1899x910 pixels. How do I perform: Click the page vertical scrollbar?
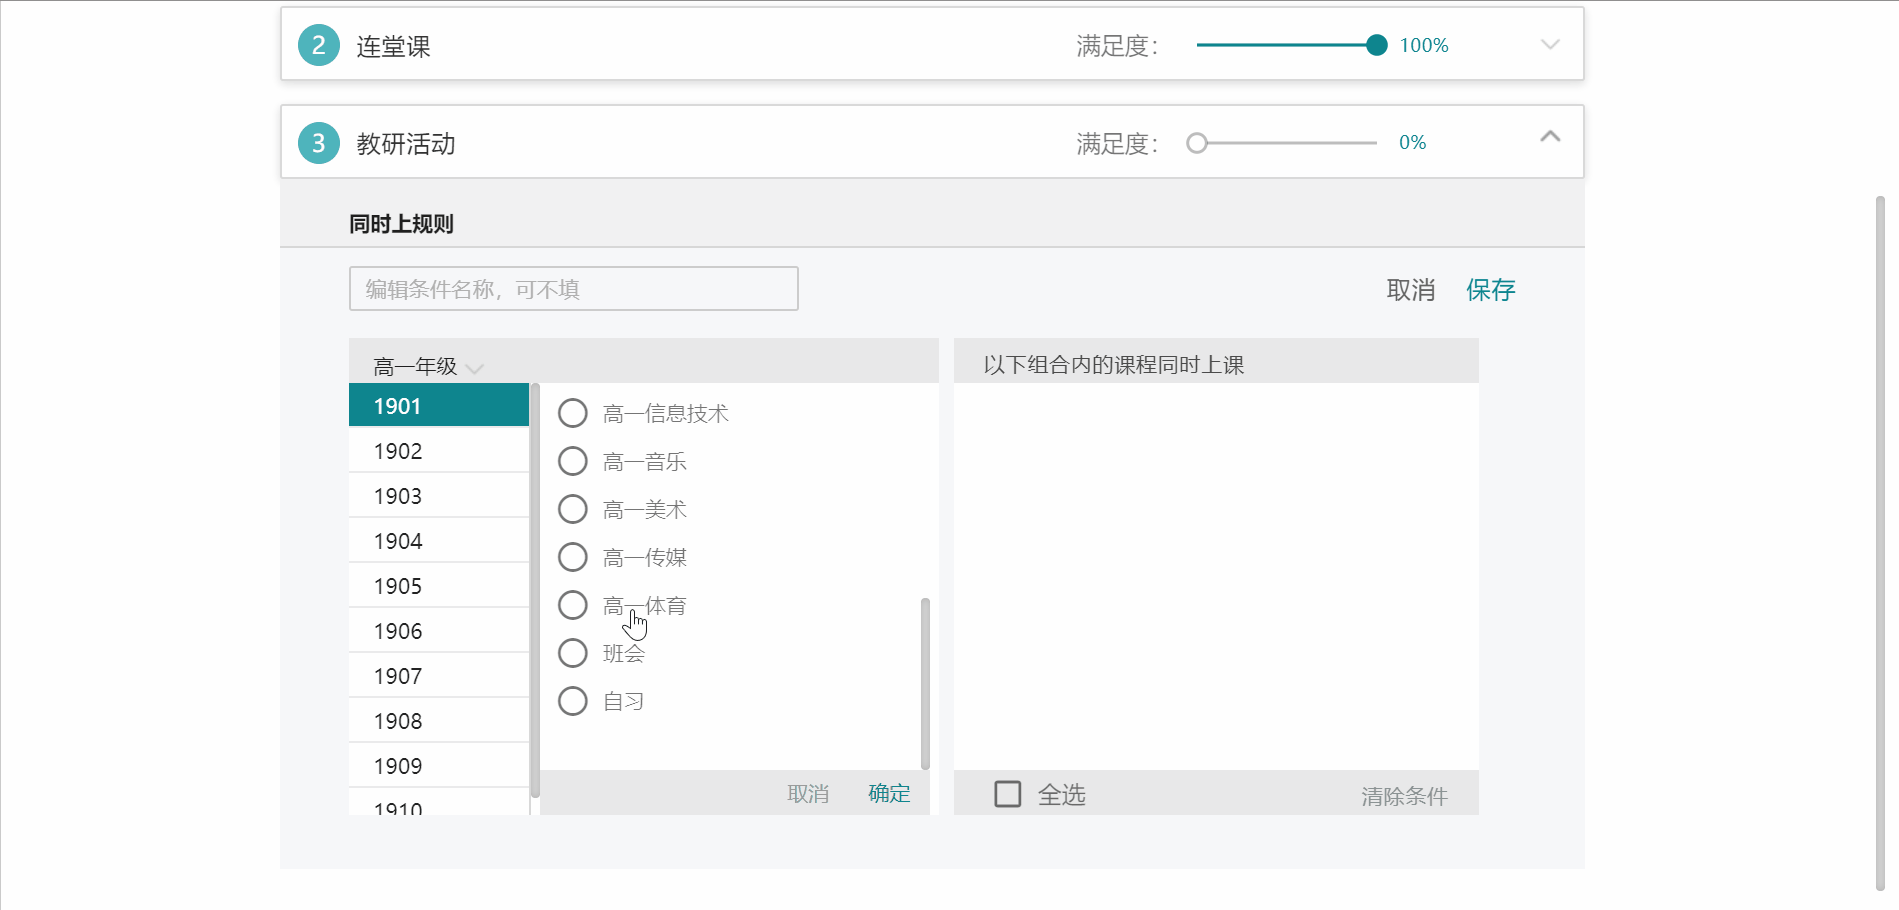pyautogui.click(x=1880, y=543)
